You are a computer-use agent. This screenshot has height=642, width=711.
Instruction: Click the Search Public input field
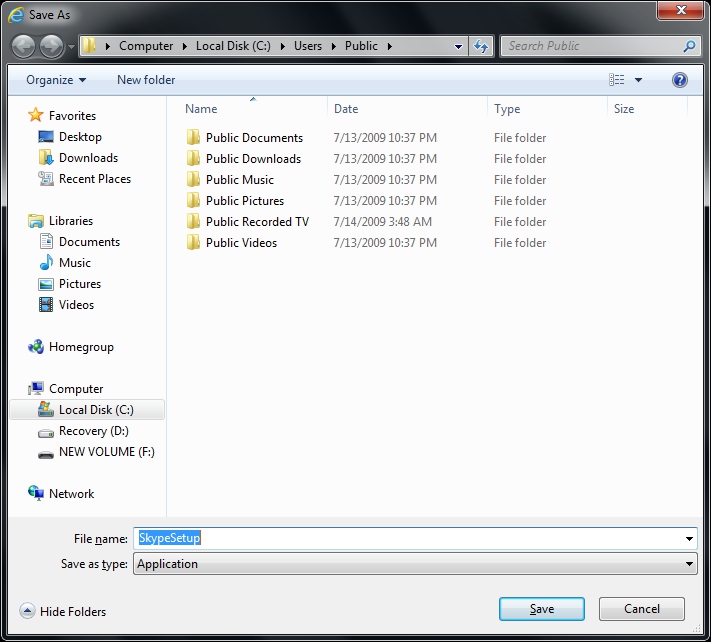coord(592,46)
